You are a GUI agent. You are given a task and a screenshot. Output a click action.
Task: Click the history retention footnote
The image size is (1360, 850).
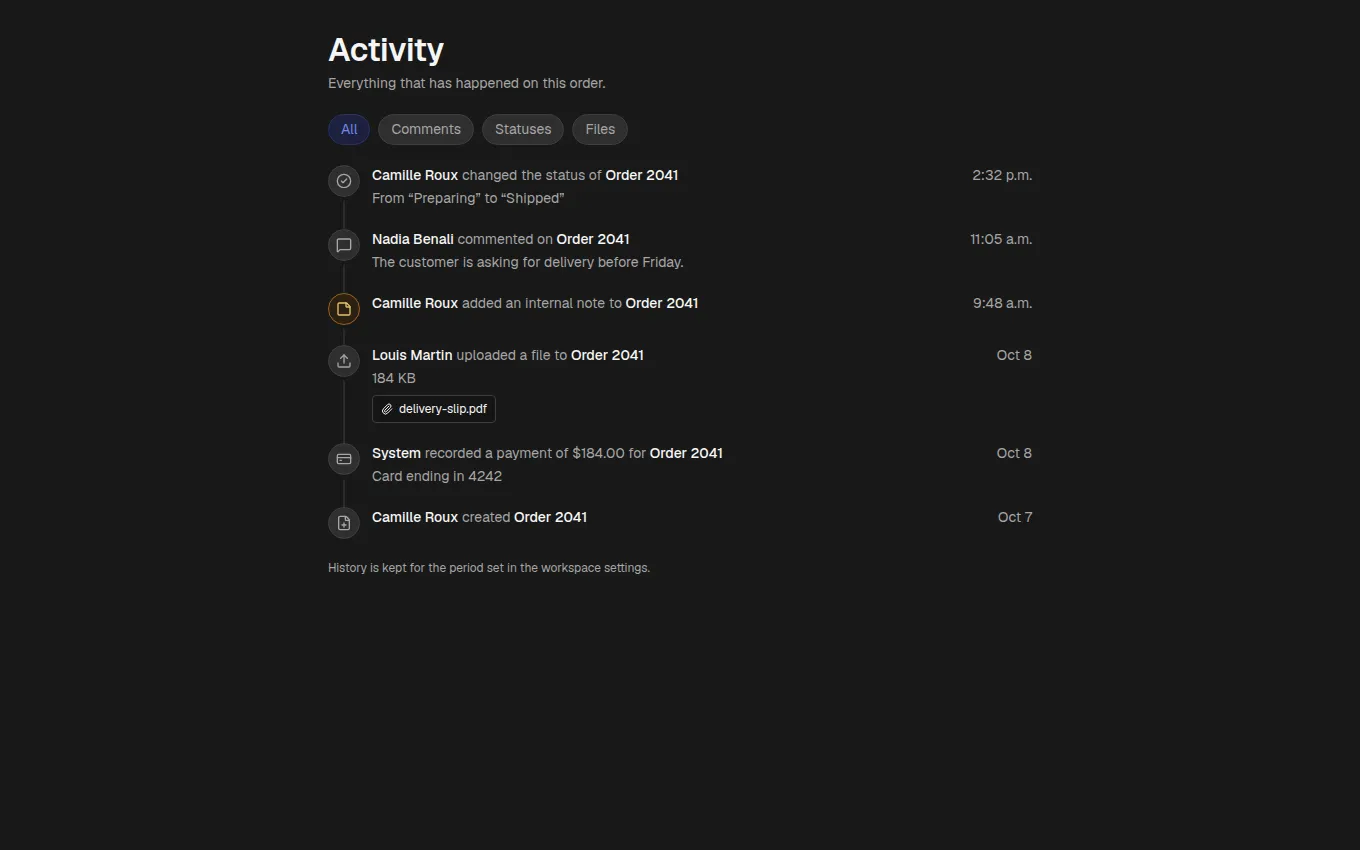pyautogui.click(x=489, y=568)
